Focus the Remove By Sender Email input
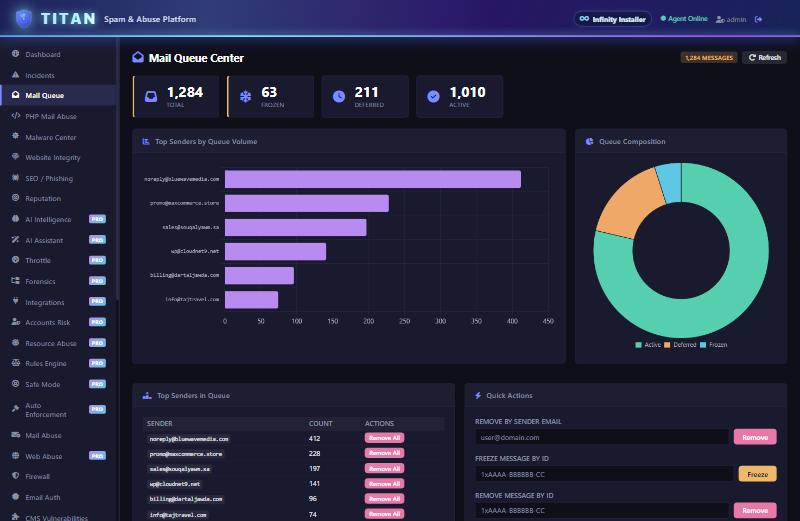 [x=602, y=437]
